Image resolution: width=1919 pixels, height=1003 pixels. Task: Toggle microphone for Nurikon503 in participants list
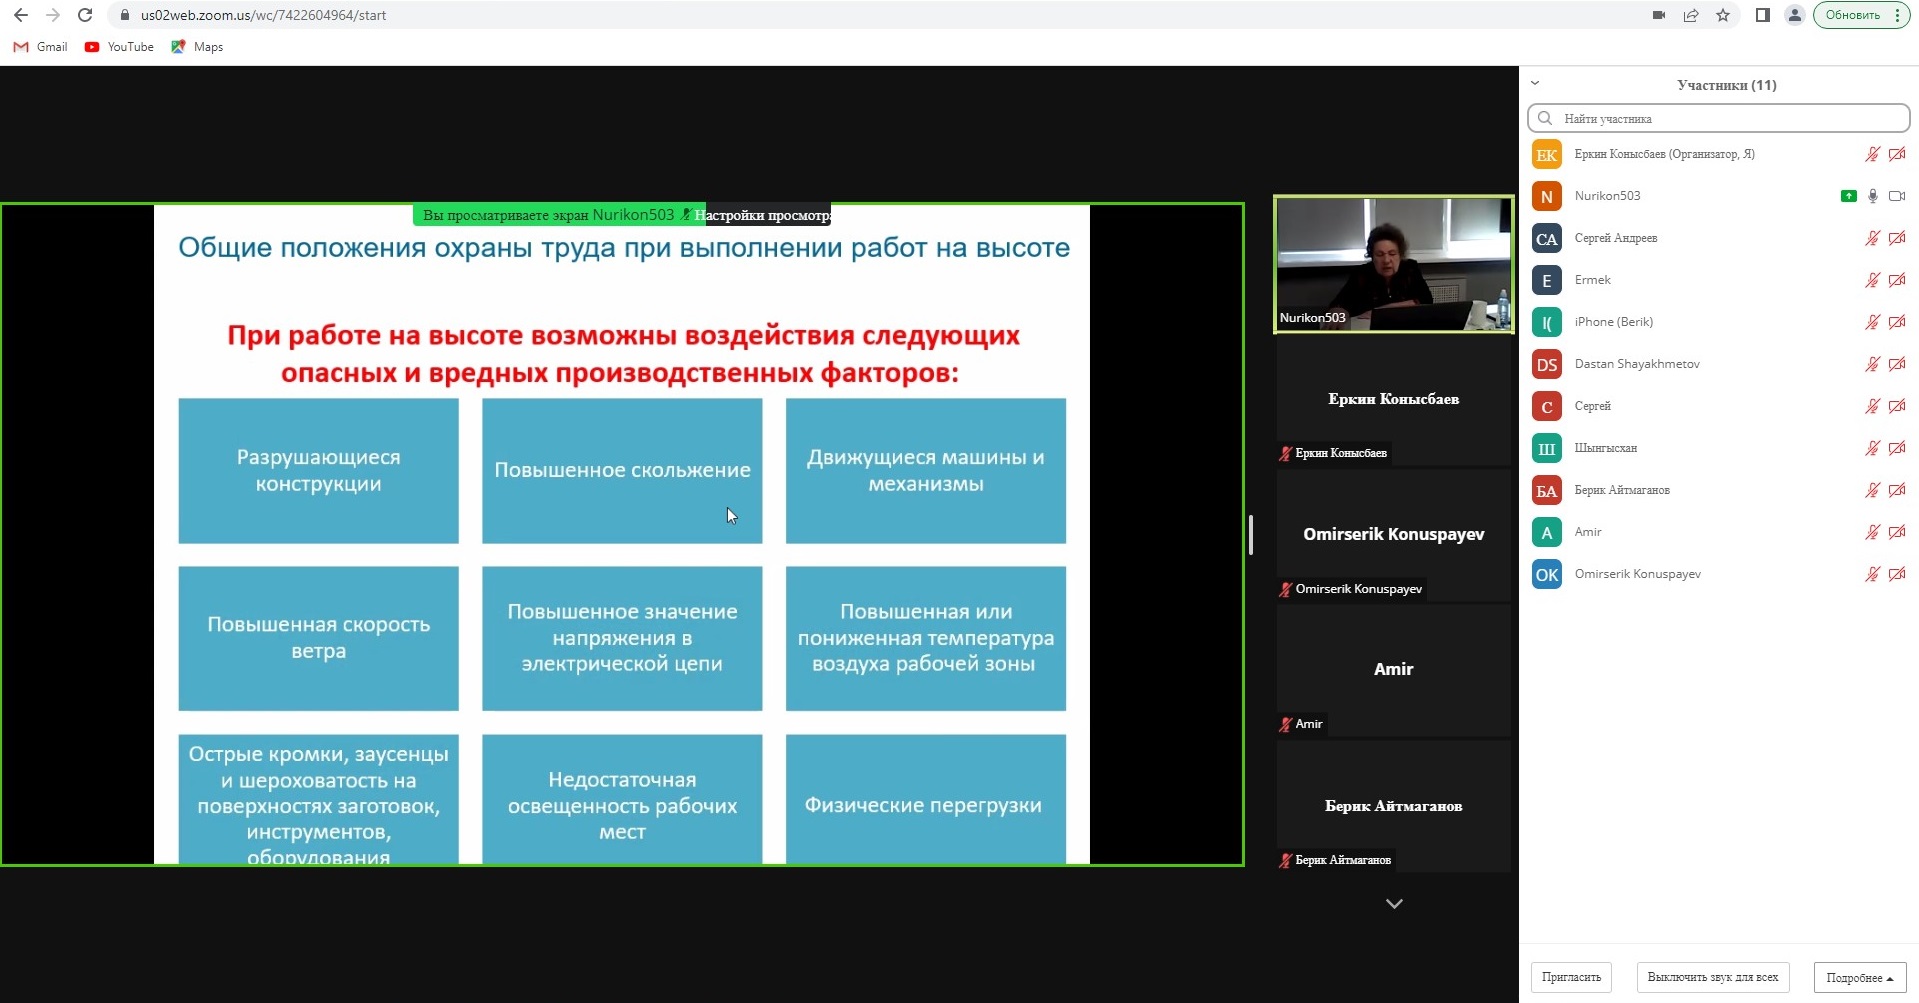[x=1872, y=196]
